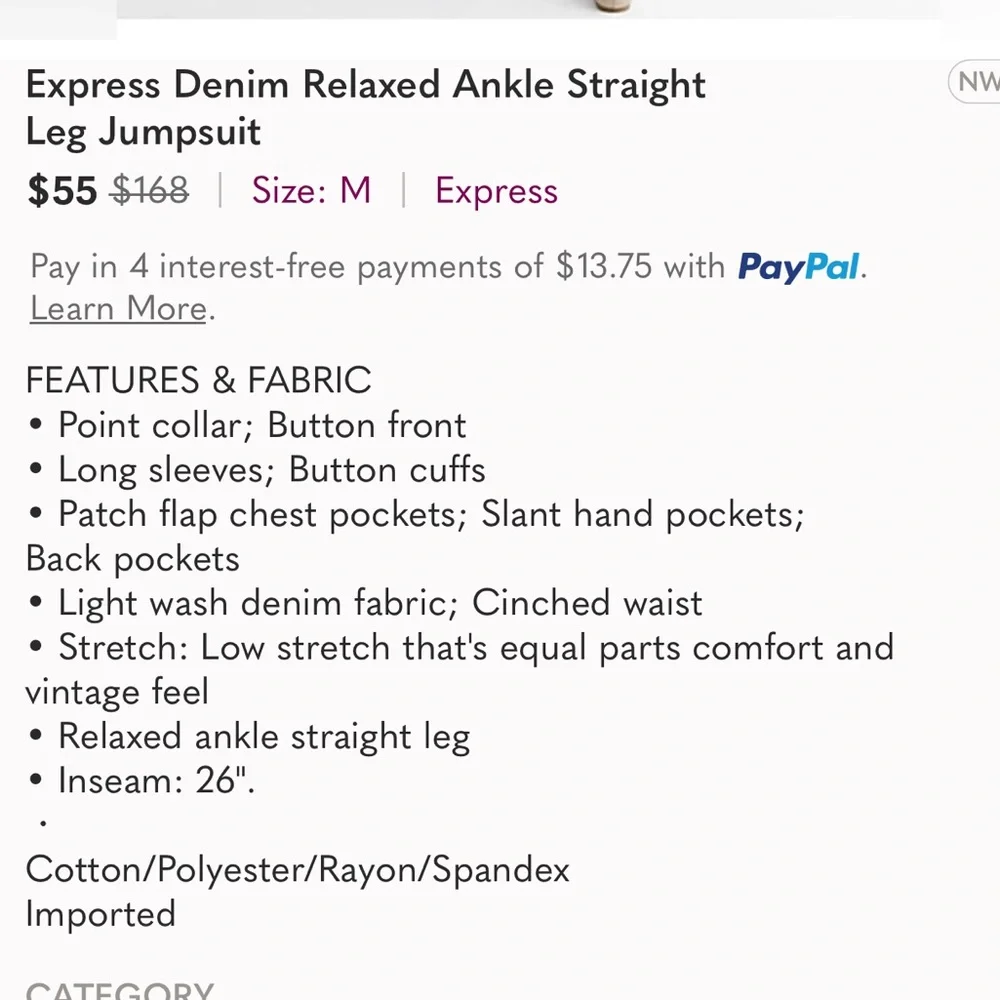Screen dimensions: 1000x1000
Task: Select Size: M
Action: coord(312,191)
